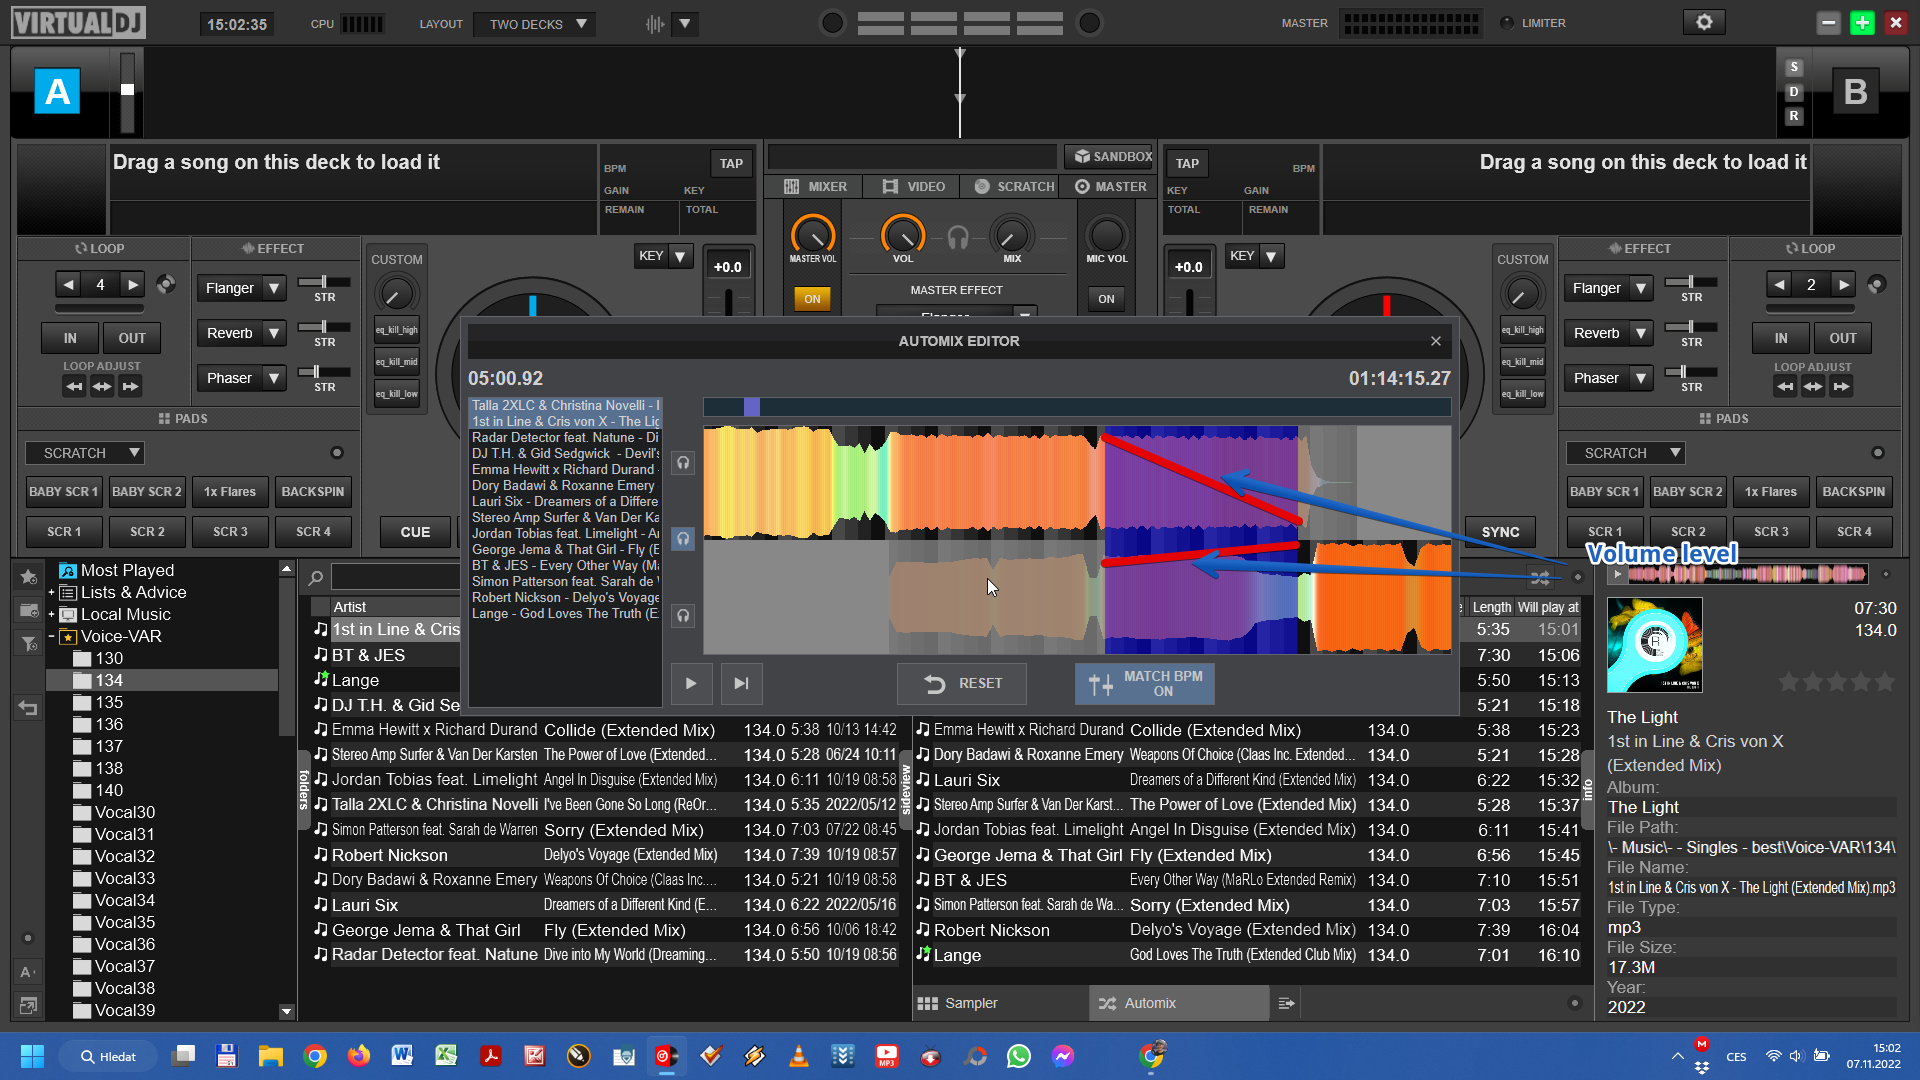The image size is (1920, 1080).
Task: Double the loop size on deck A
Action: (132, 285)
